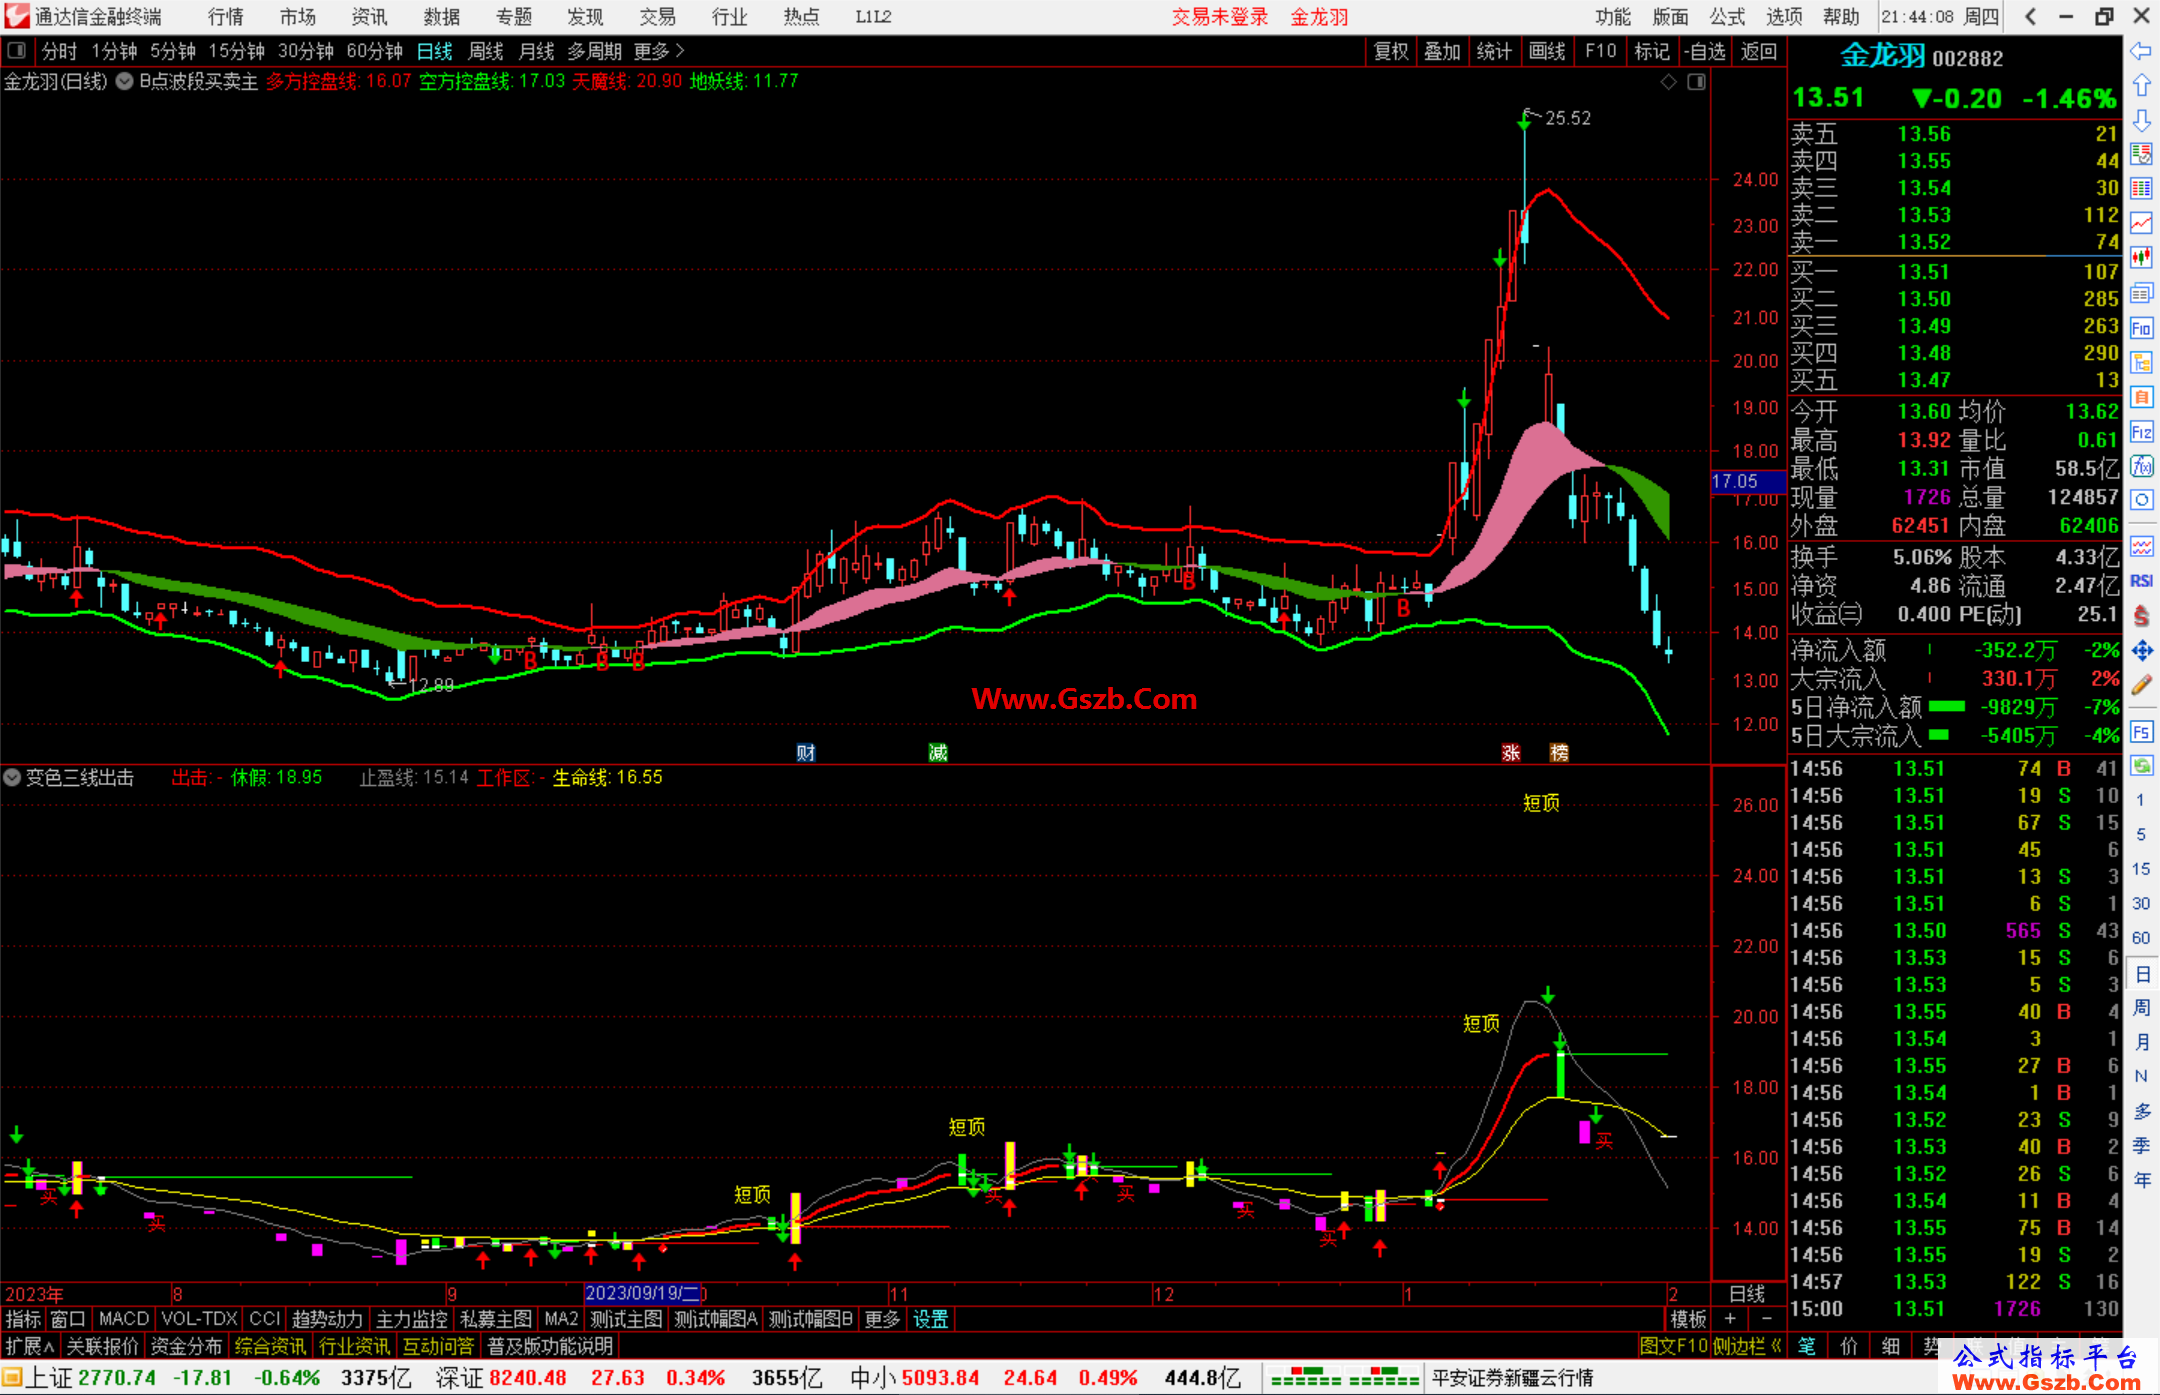This screenshot has height=1395, width=2160.
Task: Select the MACD indicator tab
Action: point(123,1319)
